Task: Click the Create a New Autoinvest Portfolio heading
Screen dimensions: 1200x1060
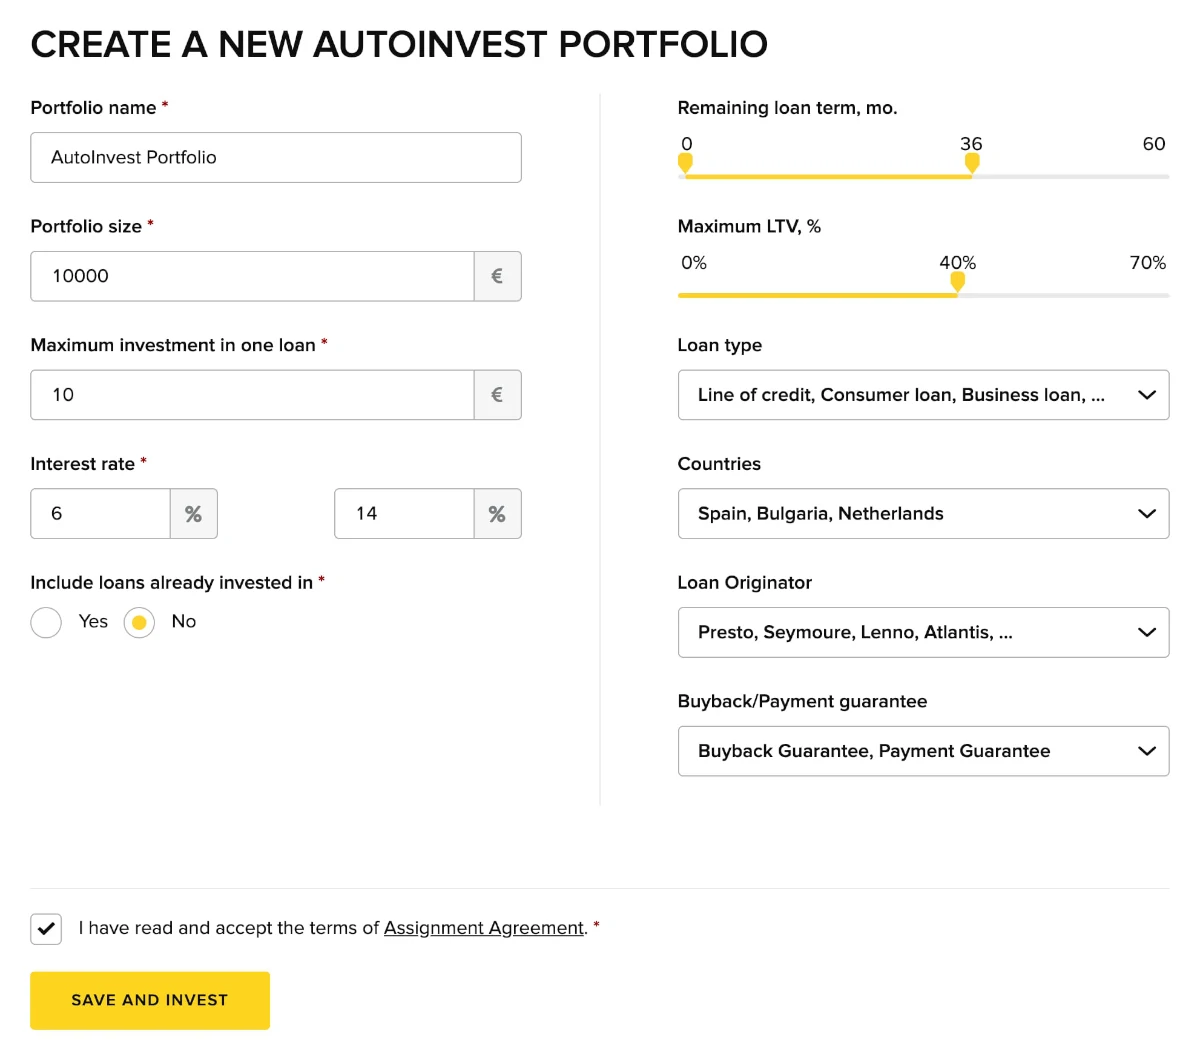Action: 399,44
